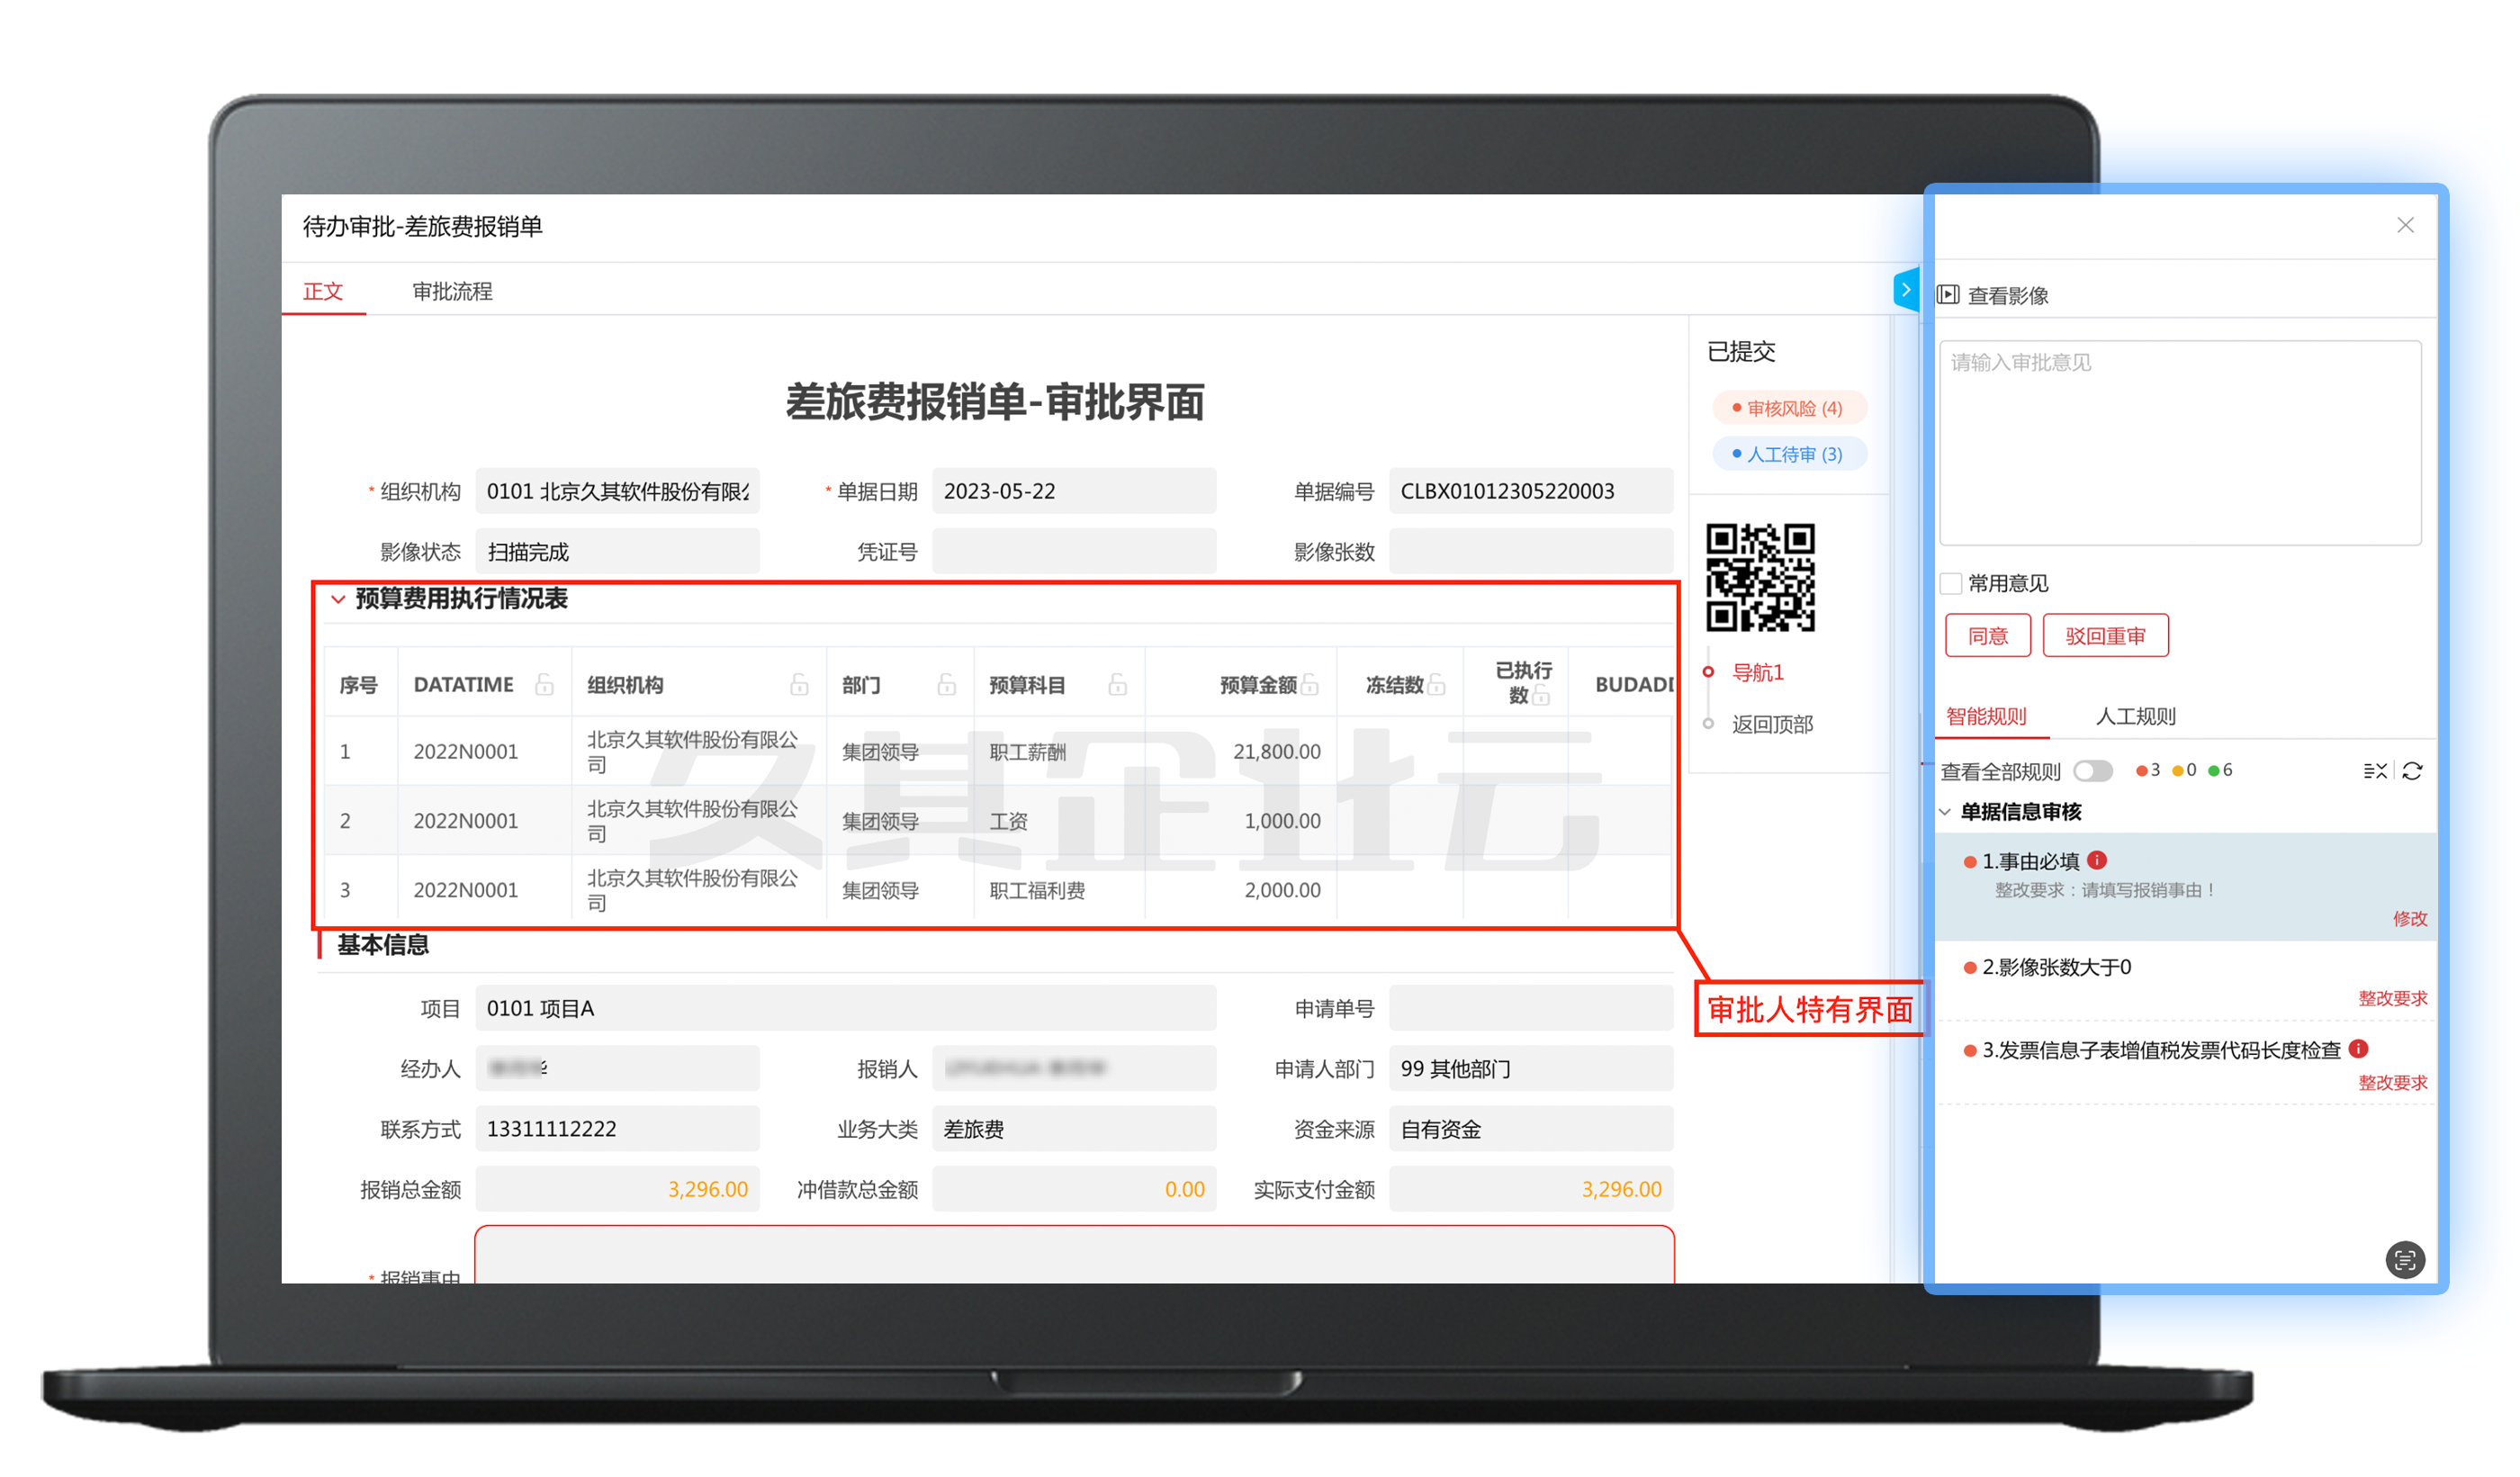Click the refresh rules icon
The width and height of the screenshot is (2520, 1477).
pos(2411,770)
